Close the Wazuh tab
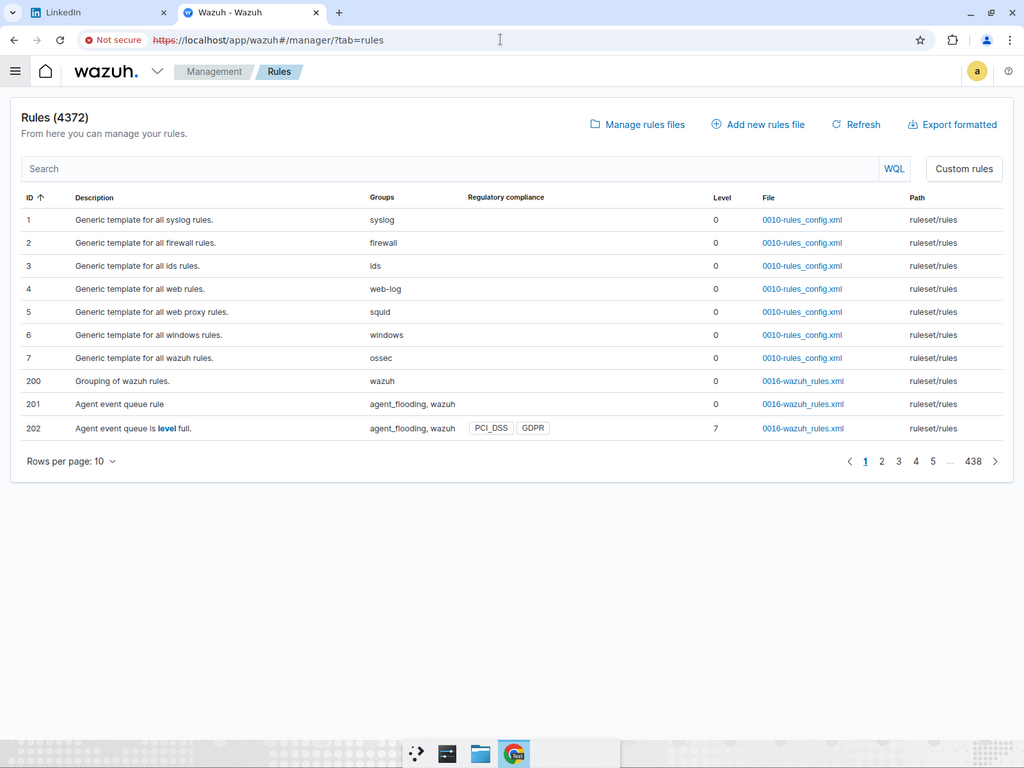The height and width of the screenshot is (768, 1024). pyautogui.click(x=315, y=12)
